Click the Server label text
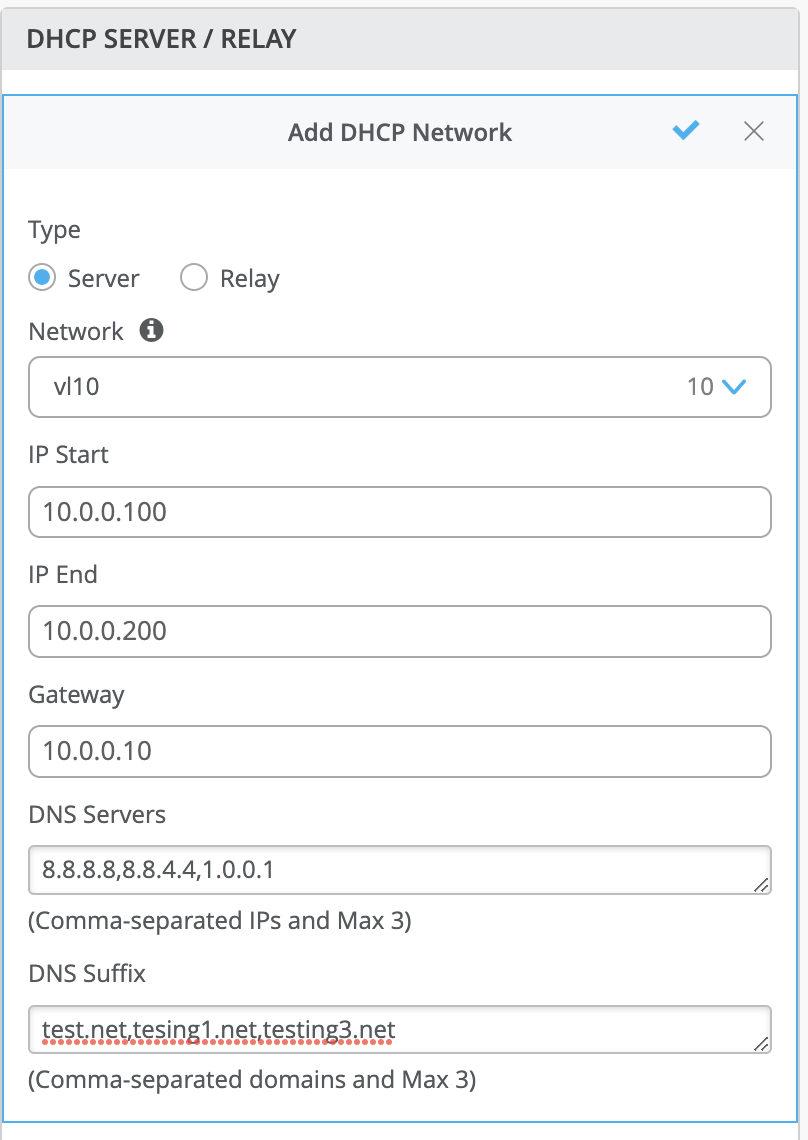 click(103, 279)
